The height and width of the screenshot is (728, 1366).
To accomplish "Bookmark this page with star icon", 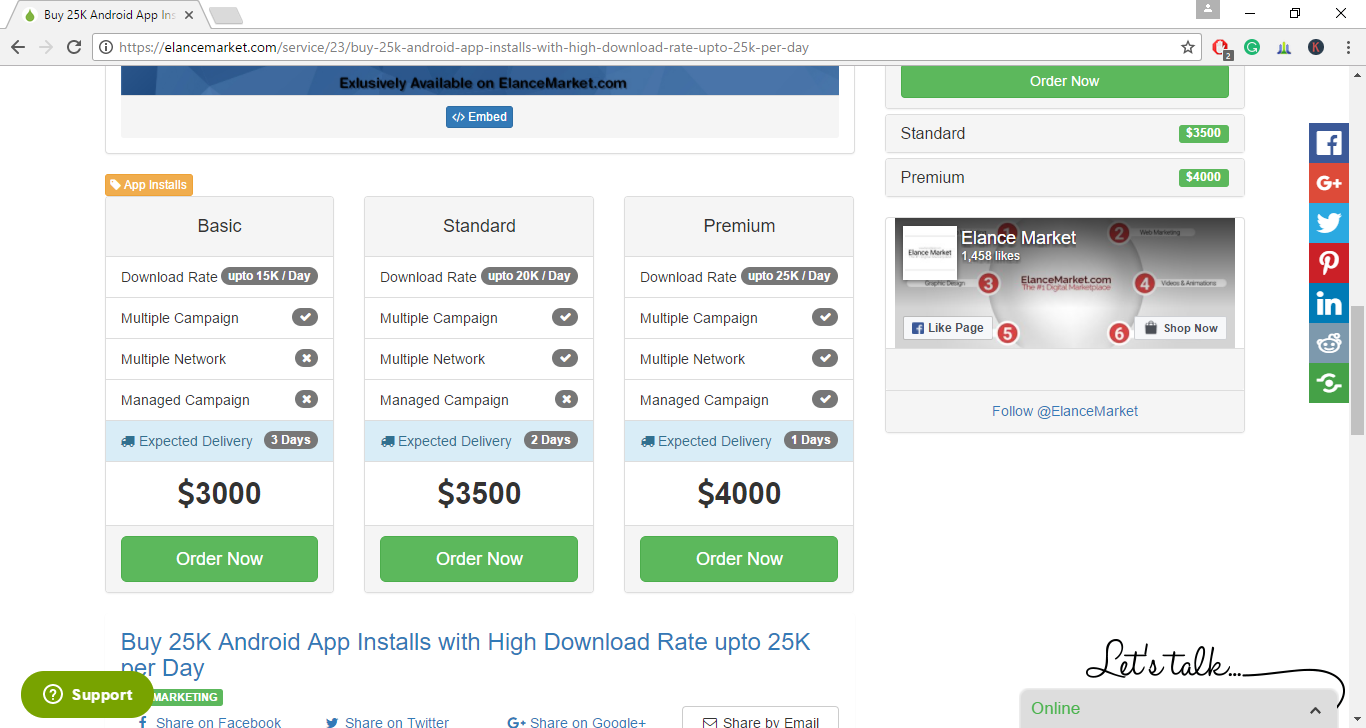I will 1188,47.
